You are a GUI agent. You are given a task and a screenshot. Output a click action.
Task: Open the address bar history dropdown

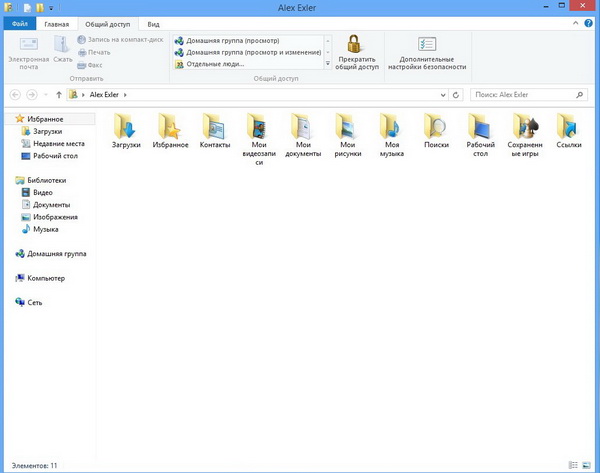[x=443, y=94]
